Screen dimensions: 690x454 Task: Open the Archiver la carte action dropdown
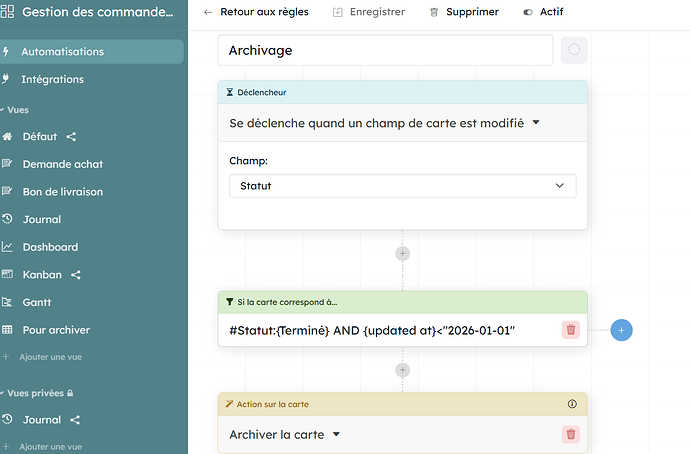point(336,434)
